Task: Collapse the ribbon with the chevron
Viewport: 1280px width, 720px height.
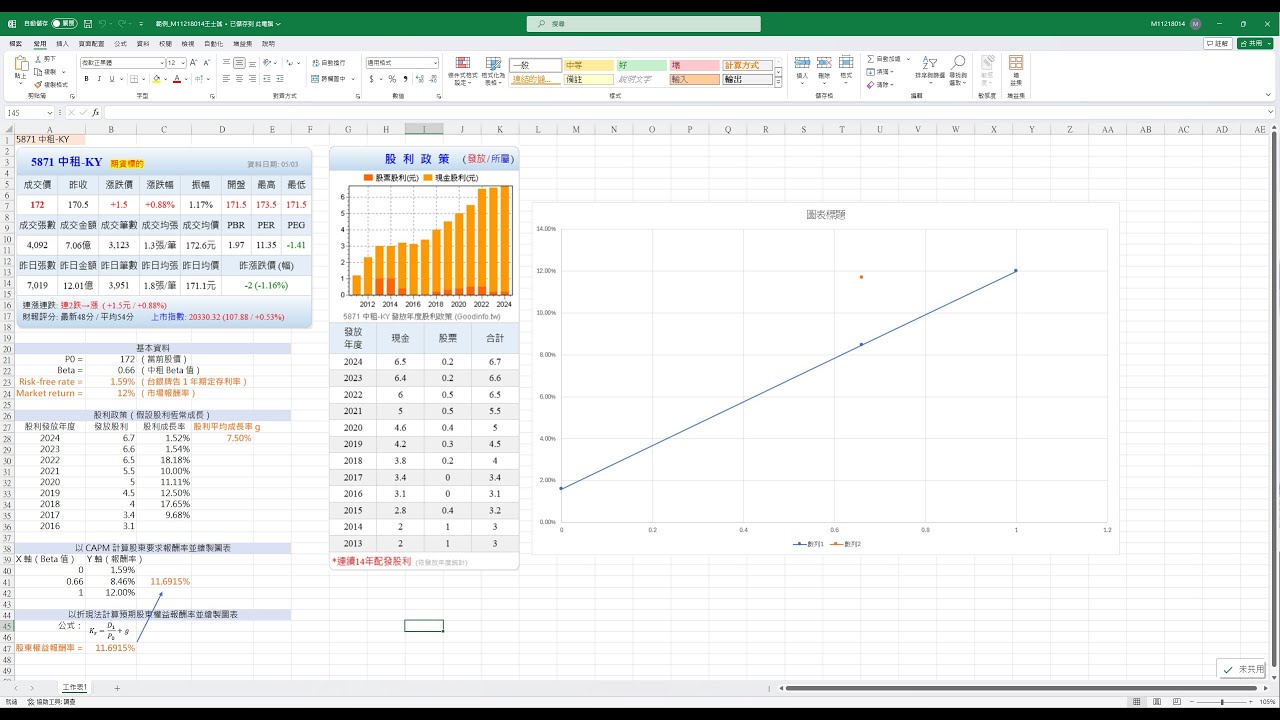Action: [1270, 96]
